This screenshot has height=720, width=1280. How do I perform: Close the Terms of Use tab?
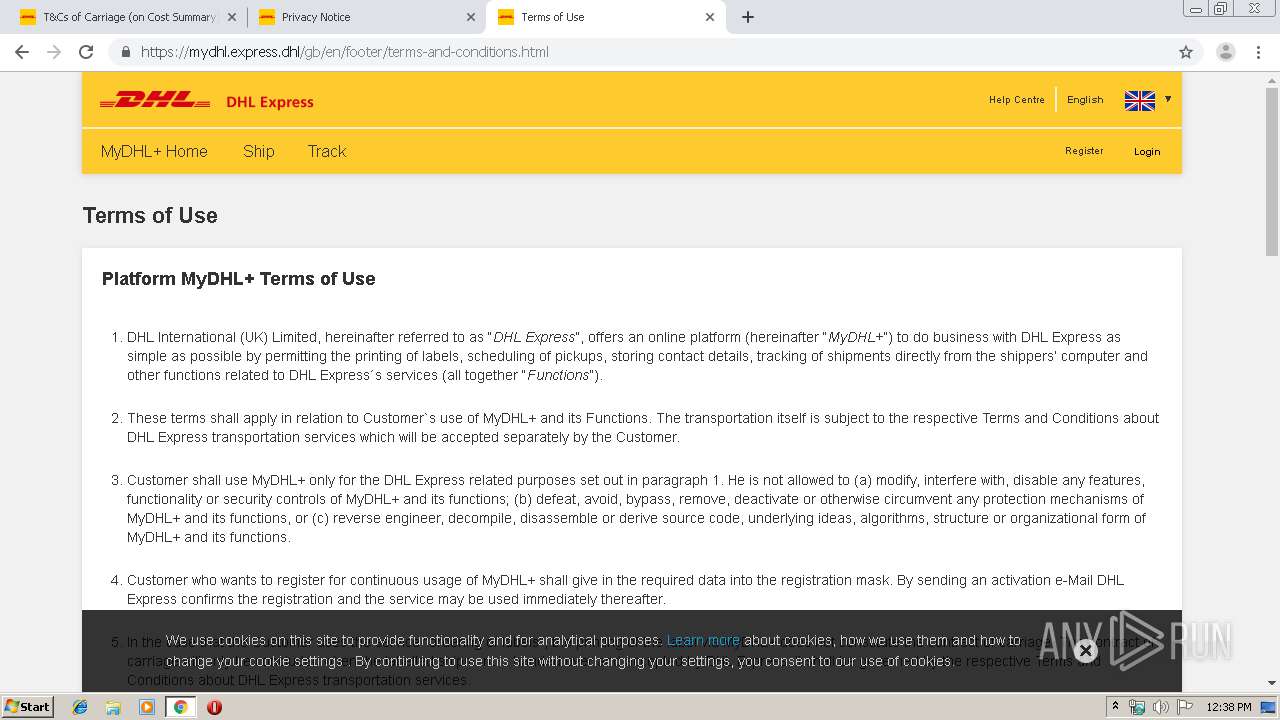pyautogui.click(x=710, y=17)
